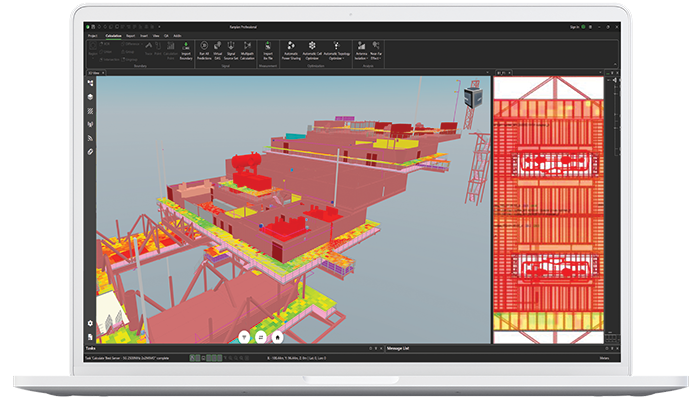Open the Virtual DAS tool

217,50
